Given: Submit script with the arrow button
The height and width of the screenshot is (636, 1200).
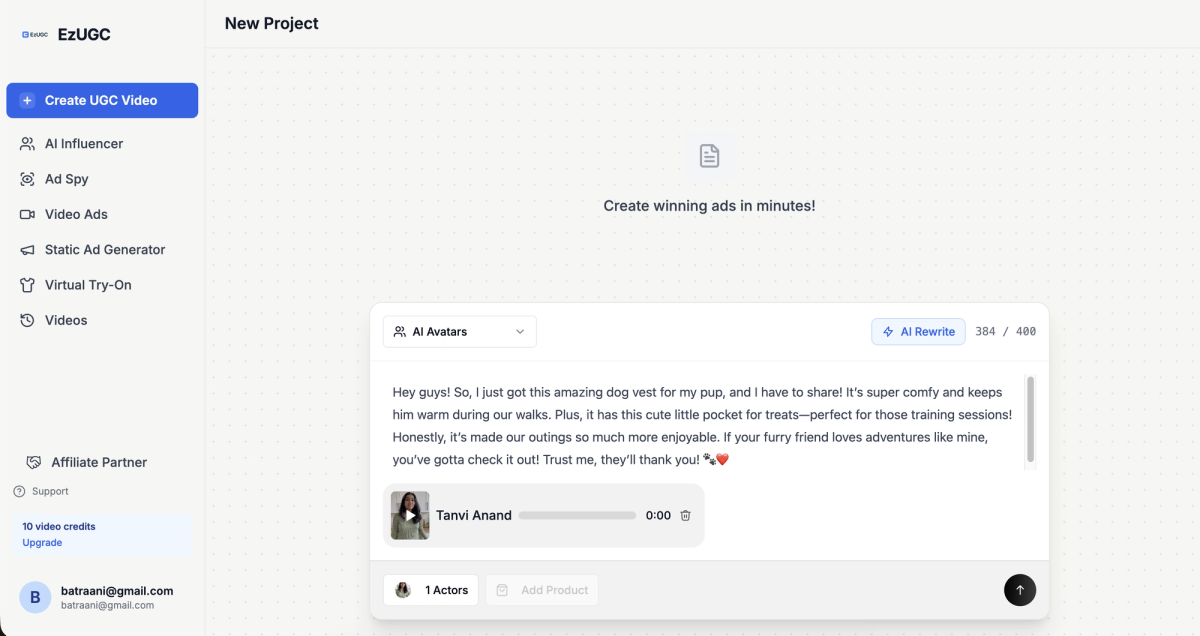Looking at the screenshot, I should pyautogui.click(x=1020, y=590).
